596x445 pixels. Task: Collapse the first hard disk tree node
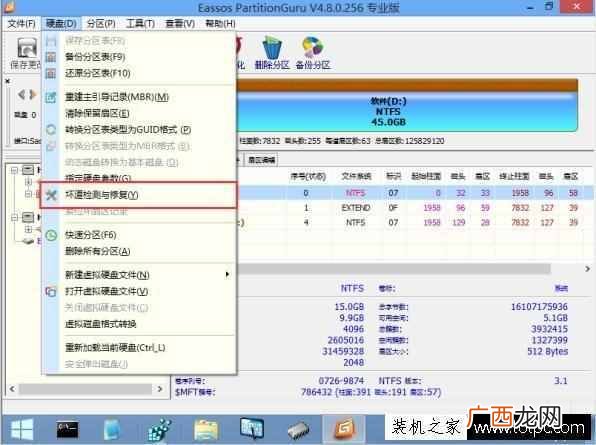(x=14, y=170)
